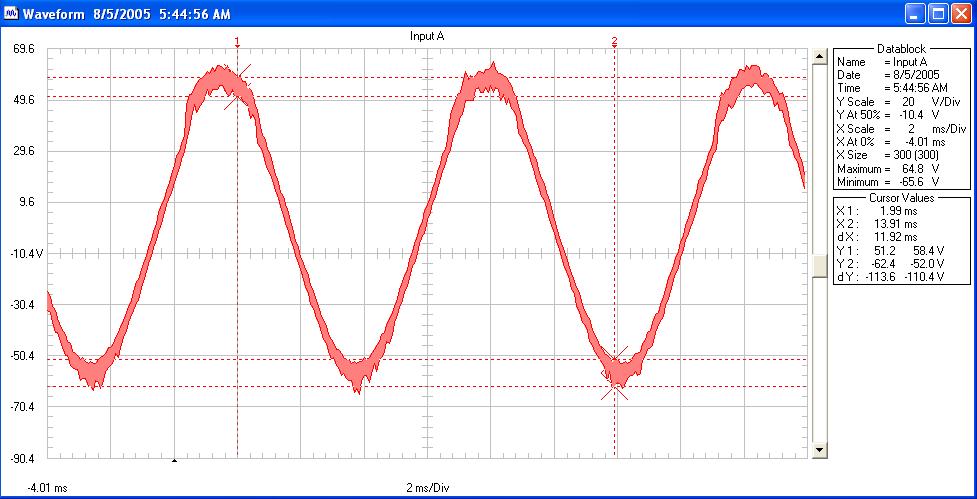Click the dX '11.92 ms' cursor value
This screenshot has width=977, height=499.
[x=876, y=237]
